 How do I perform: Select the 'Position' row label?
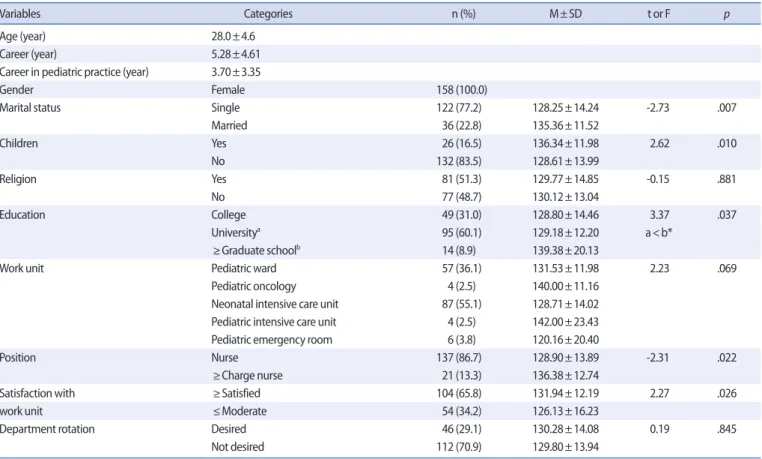point(18,358)
